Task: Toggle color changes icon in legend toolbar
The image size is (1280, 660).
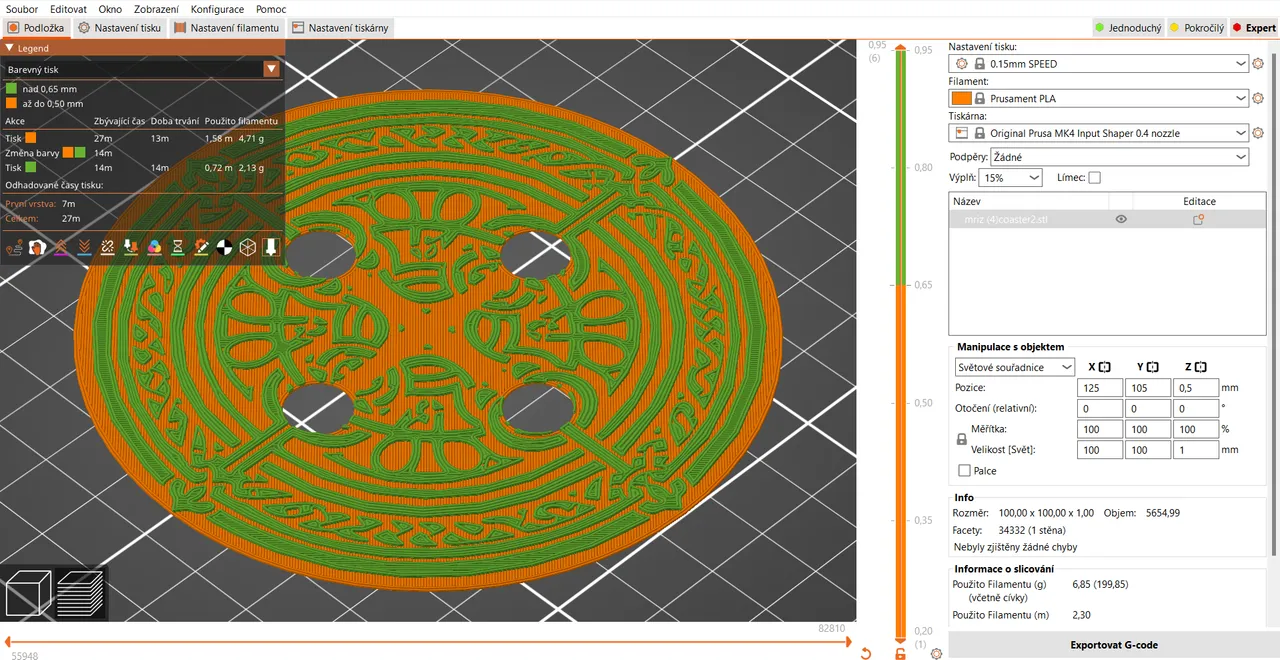Action: point(154,247)
